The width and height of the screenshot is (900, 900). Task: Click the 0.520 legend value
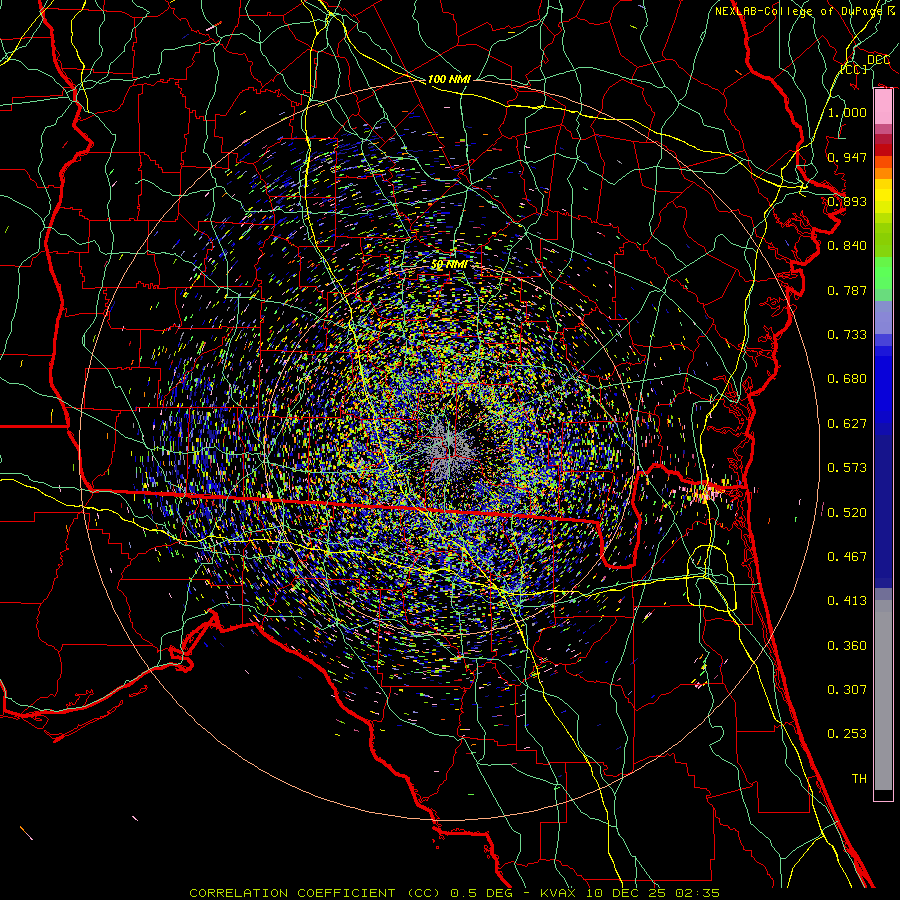tap(847, 513)
